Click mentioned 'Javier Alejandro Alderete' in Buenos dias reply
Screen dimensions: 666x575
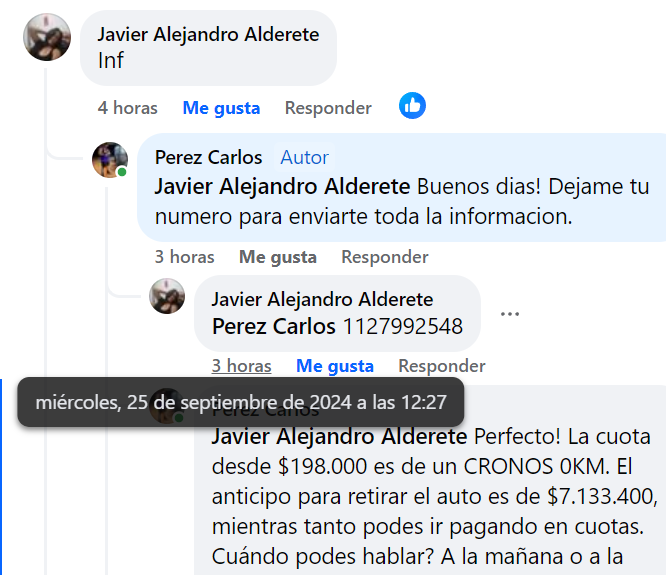282,186
